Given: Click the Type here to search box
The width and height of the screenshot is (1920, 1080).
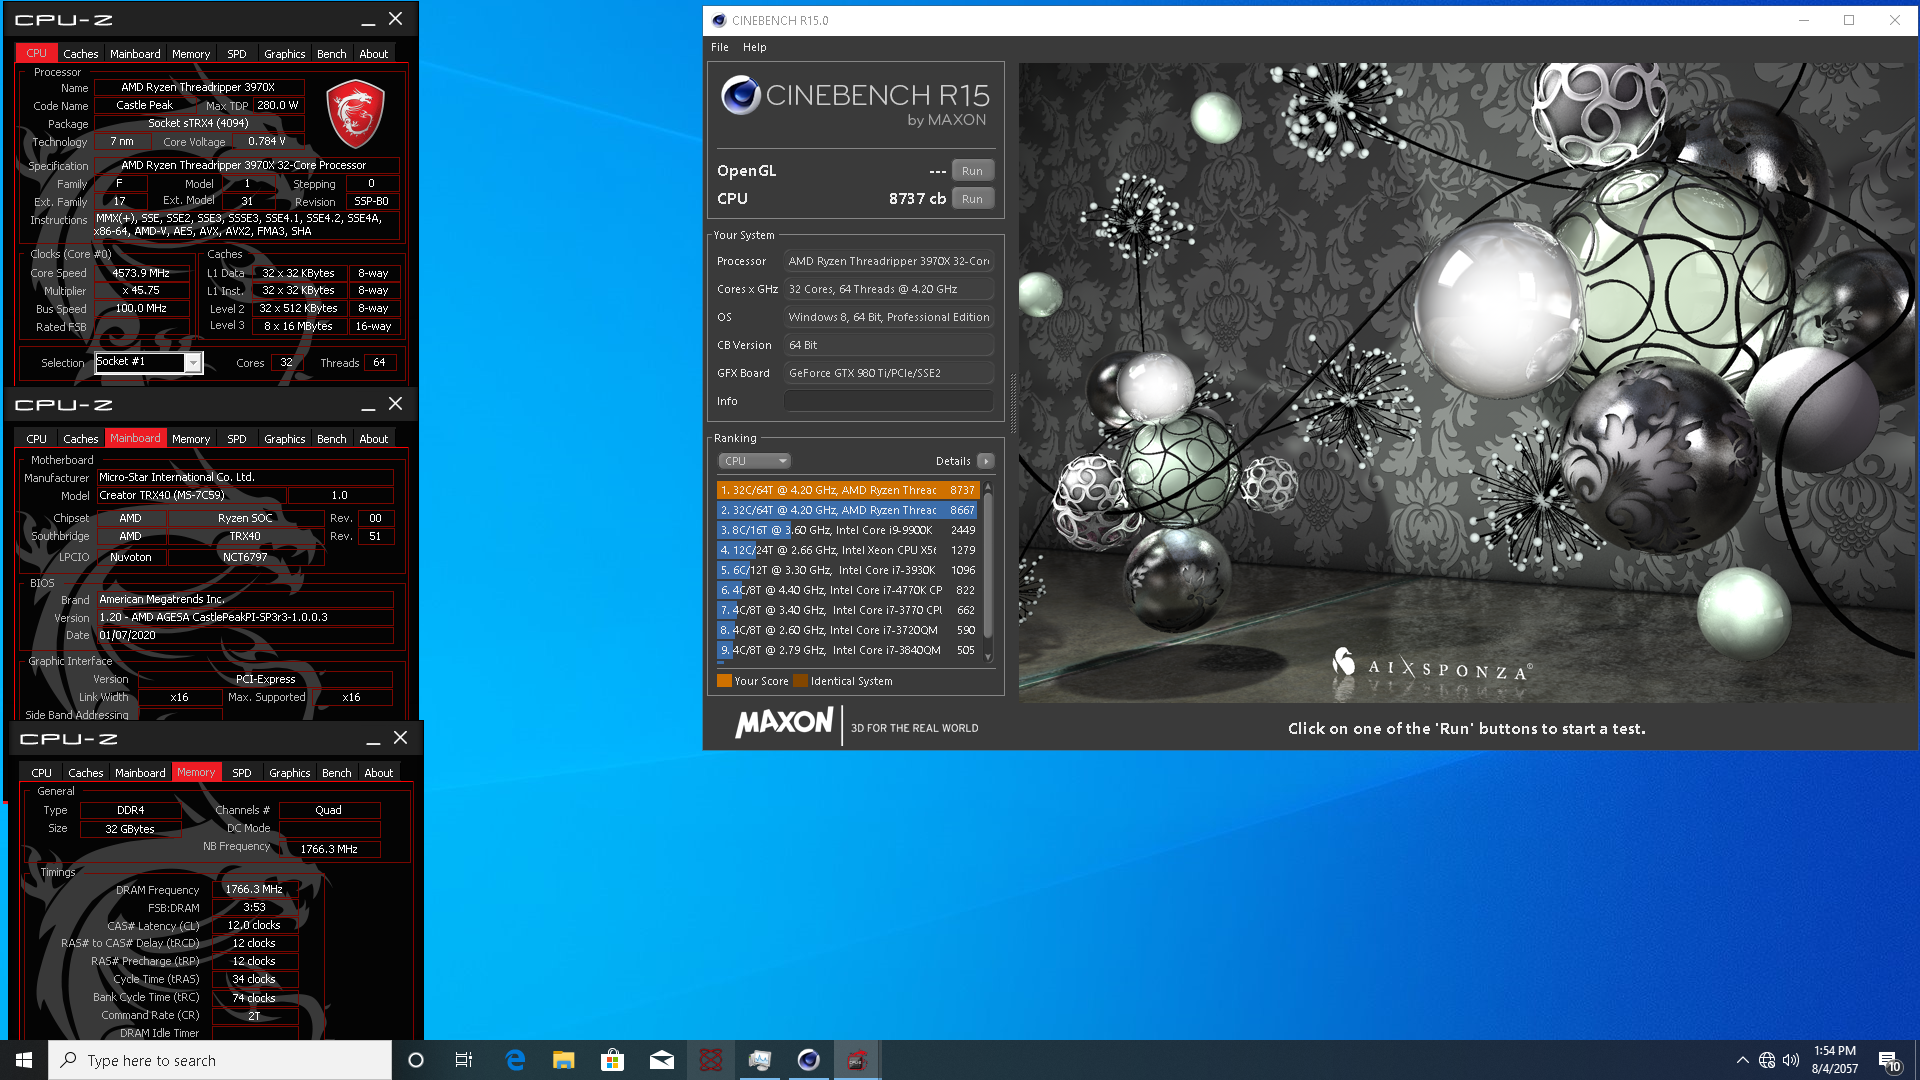Looking at the screenshot, I should pyautogui.click(x=220, y=1060).
